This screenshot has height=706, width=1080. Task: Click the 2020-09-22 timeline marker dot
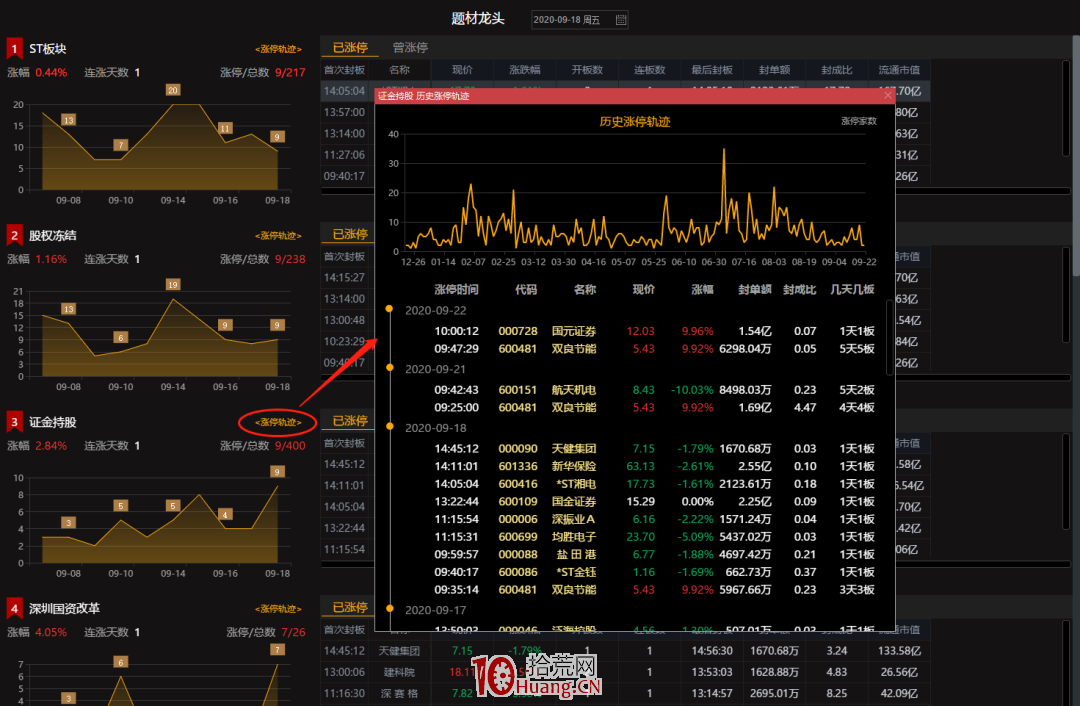390,309
